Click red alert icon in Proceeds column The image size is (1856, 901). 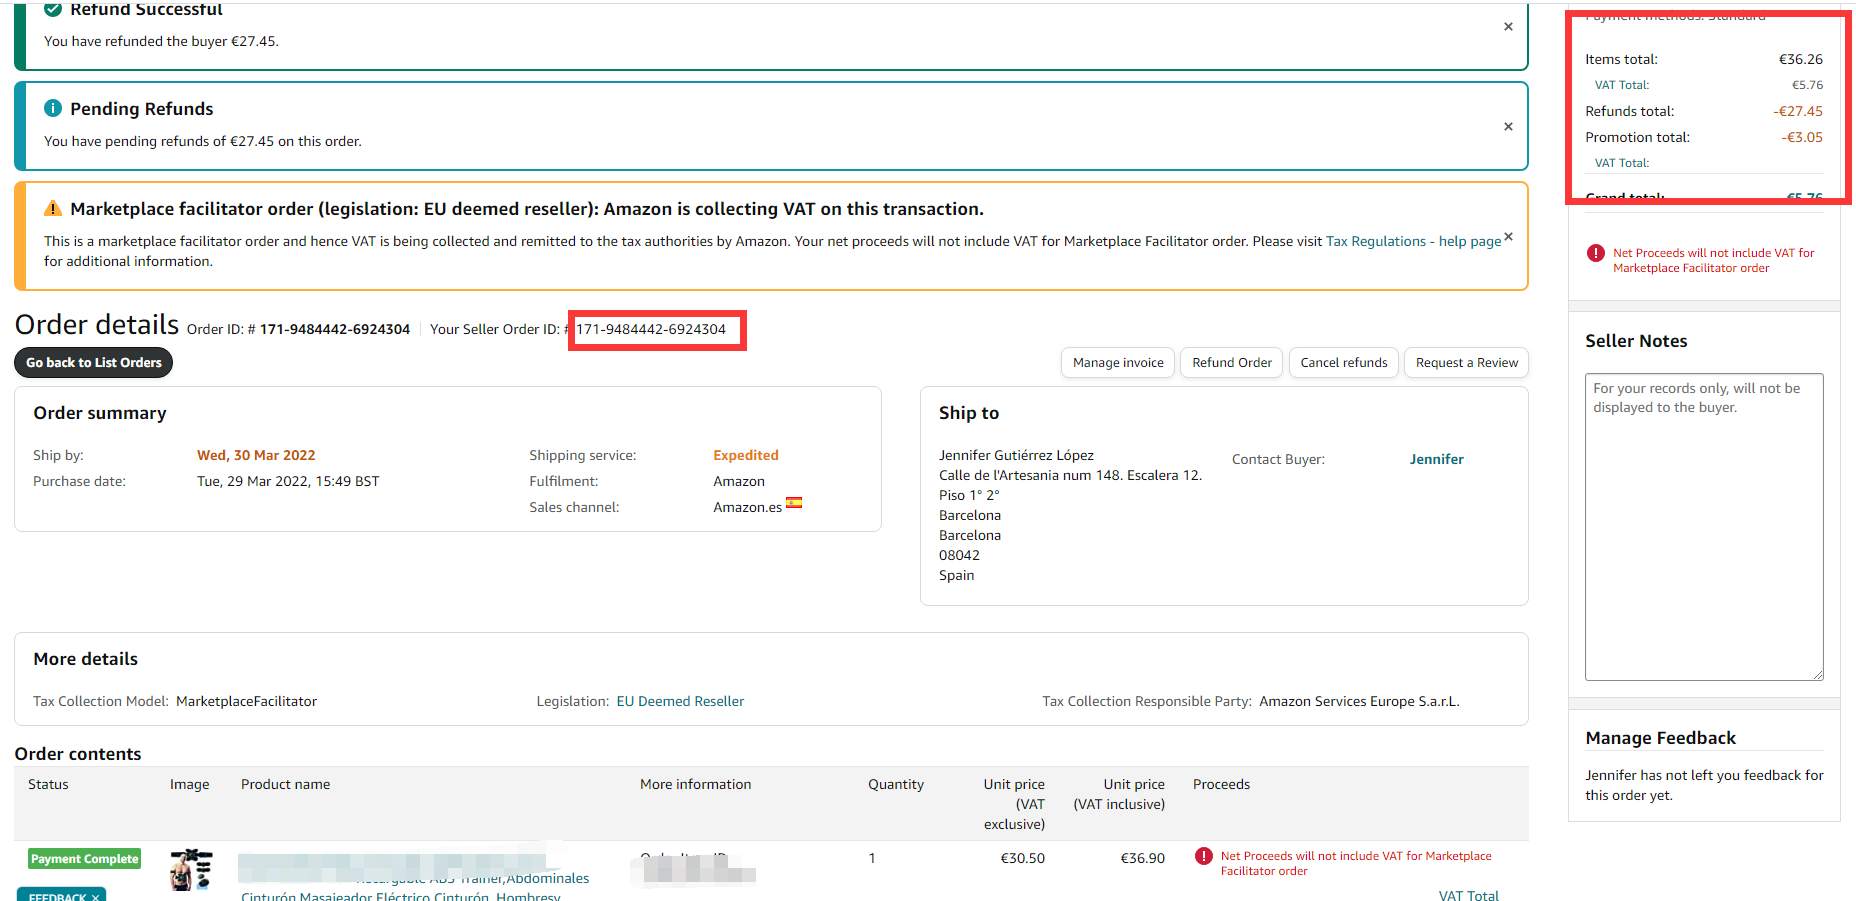[1204, 856]
